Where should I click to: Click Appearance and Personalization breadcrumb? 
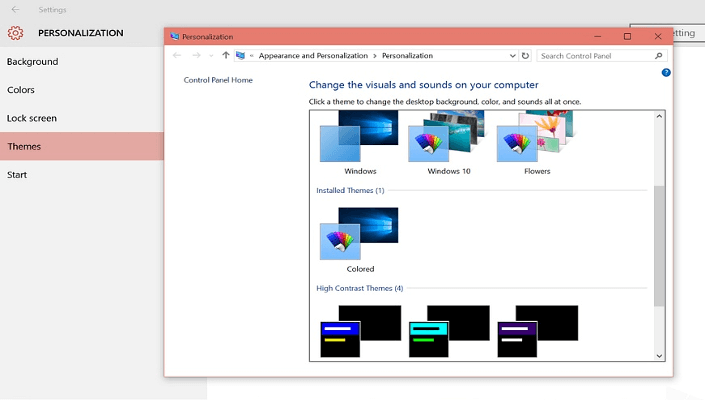tap(313, 56)
